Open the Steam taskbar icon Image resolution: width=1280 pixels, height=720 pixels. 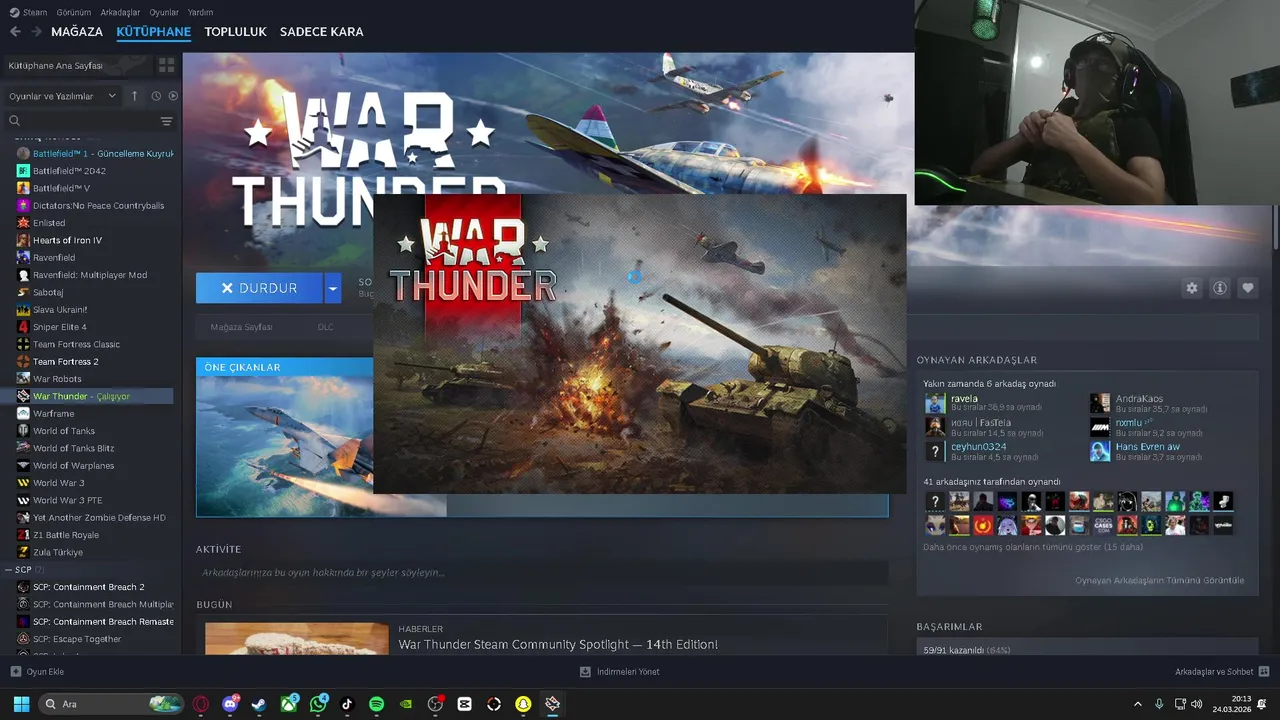pyautogui.click(x=259, y=704)
